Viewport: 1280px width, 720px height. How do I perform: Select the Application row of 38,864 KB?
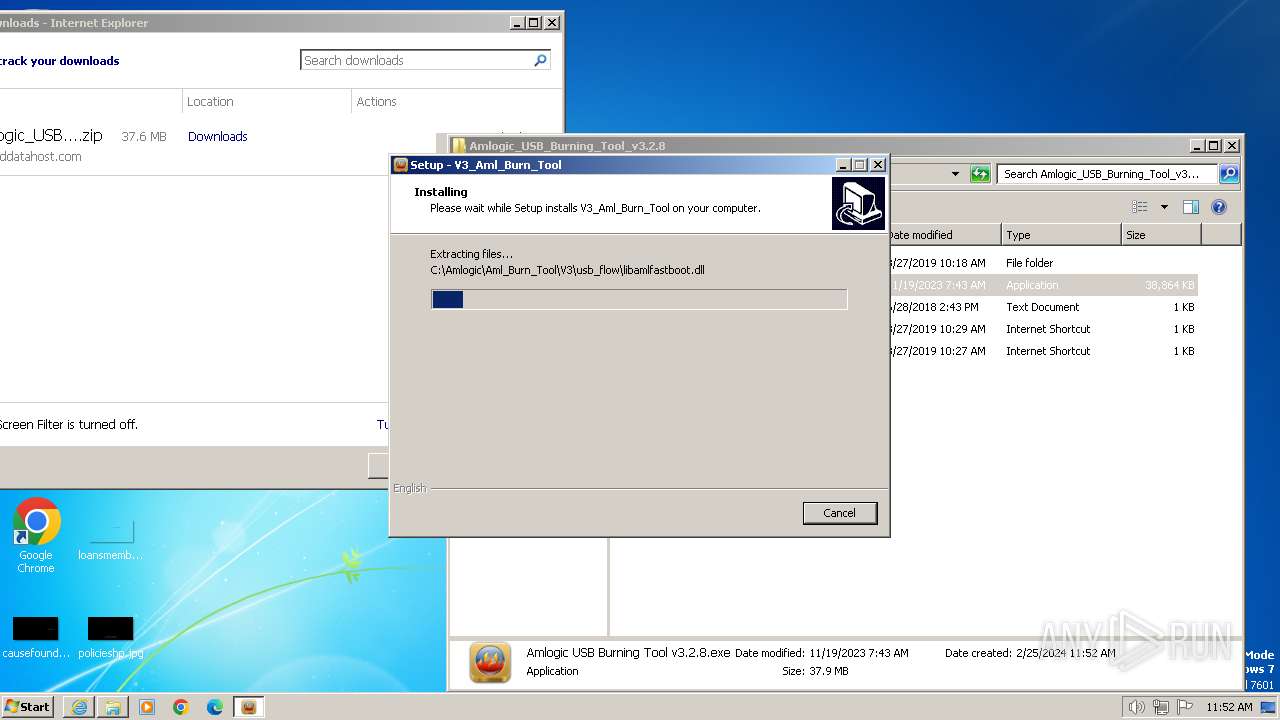coord(1041,285)
